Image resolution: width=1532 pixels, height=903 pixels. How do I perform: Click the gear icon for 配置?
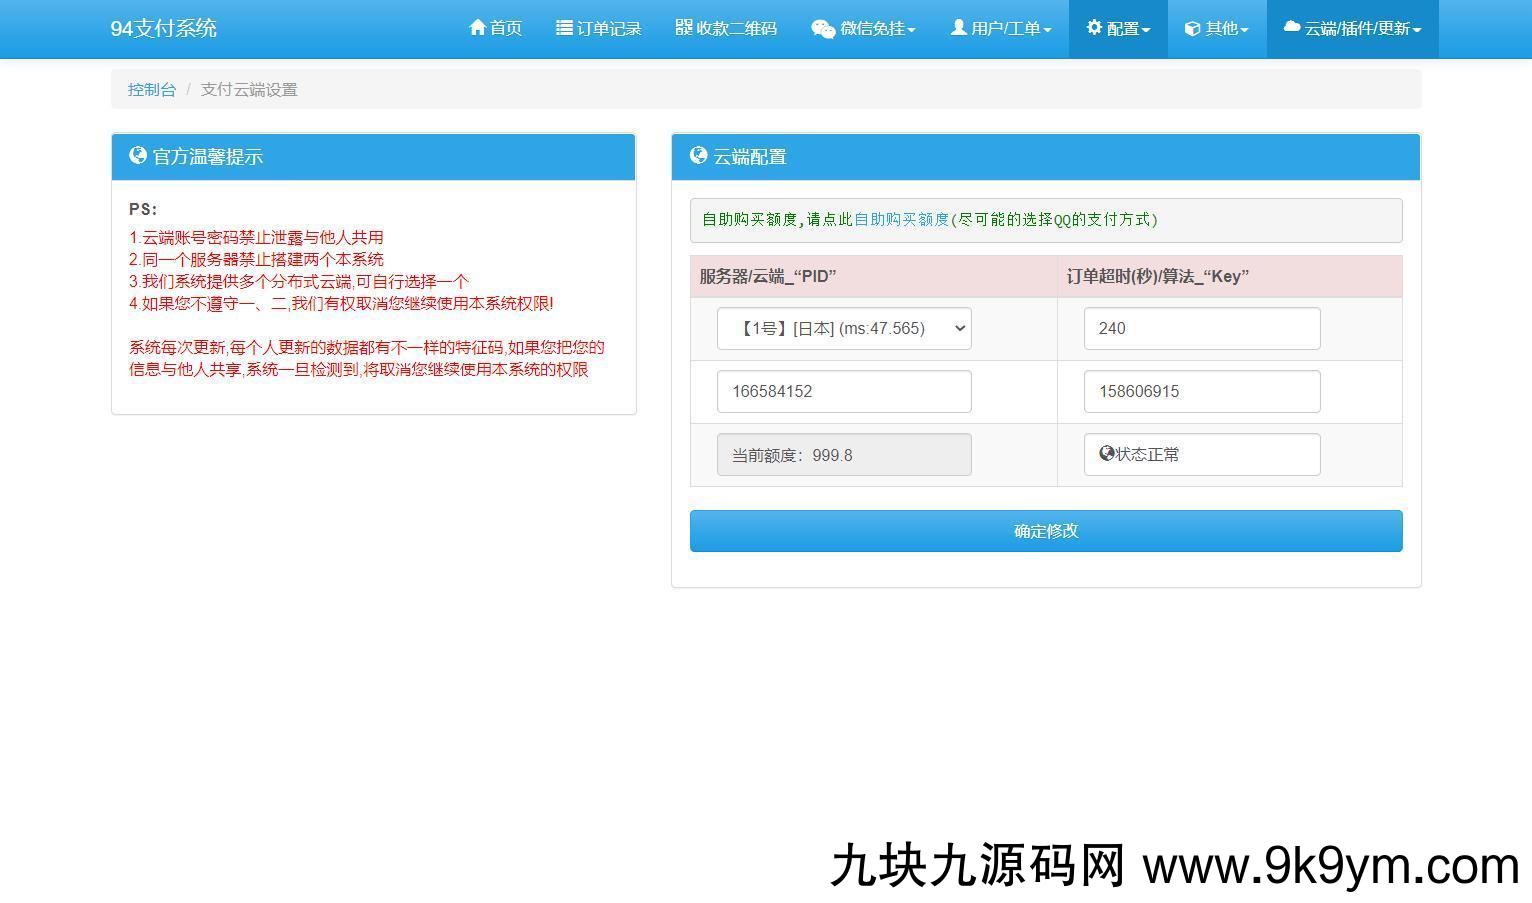tap(1094, 28)
